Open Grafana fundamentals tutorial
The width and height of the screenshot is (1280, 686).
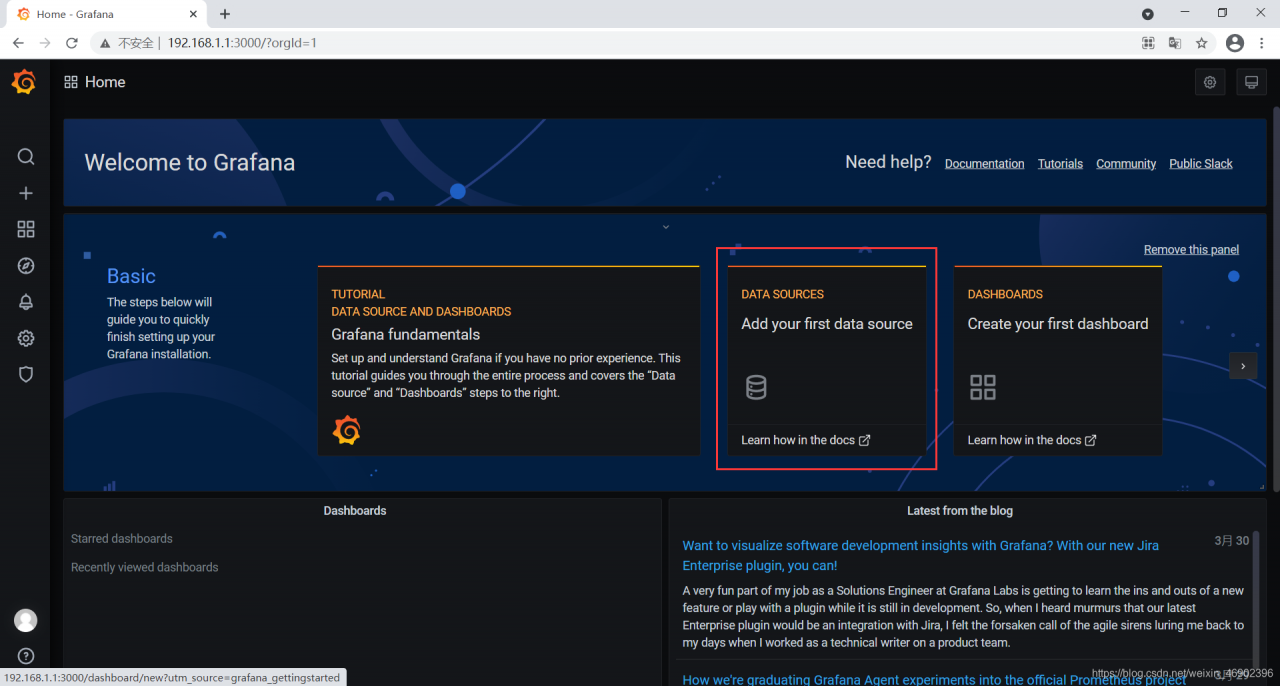click(406, 335)
